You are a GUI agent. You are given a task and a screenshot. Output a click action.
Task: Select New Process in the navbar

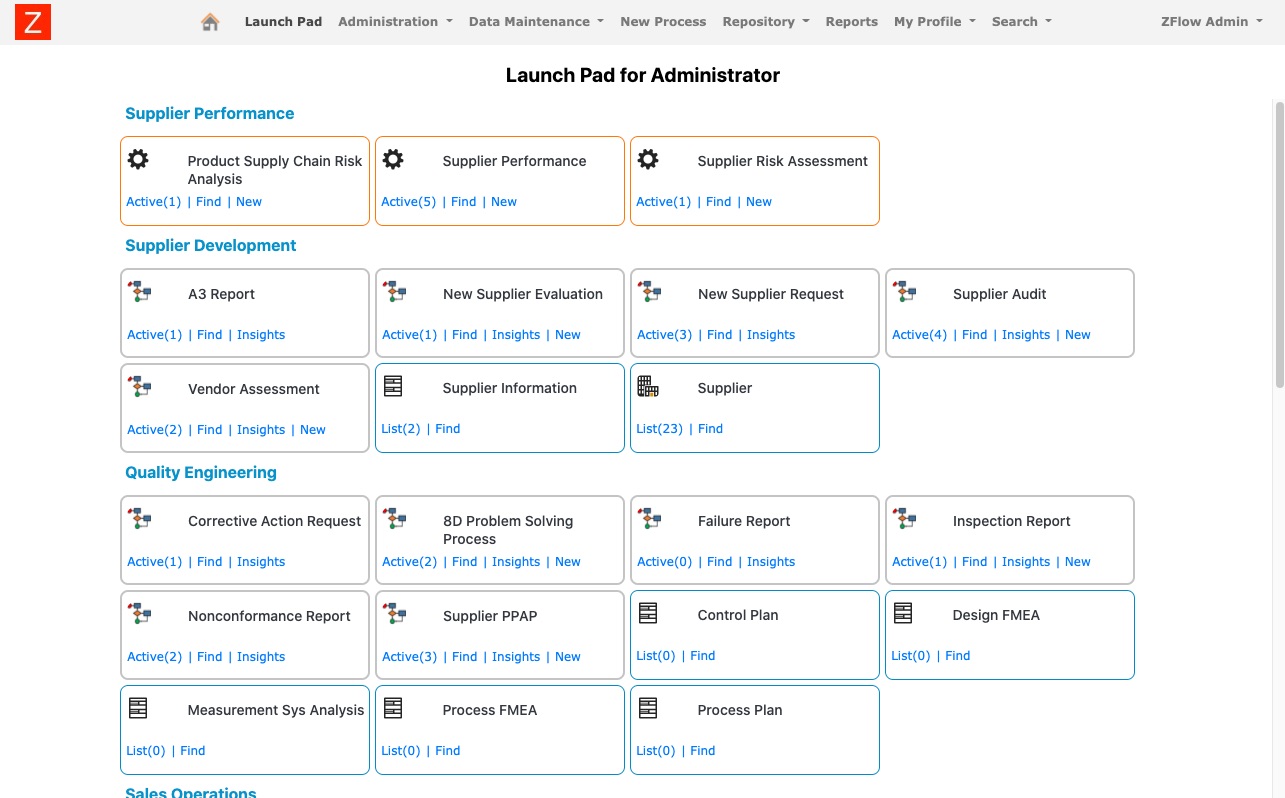663,22
